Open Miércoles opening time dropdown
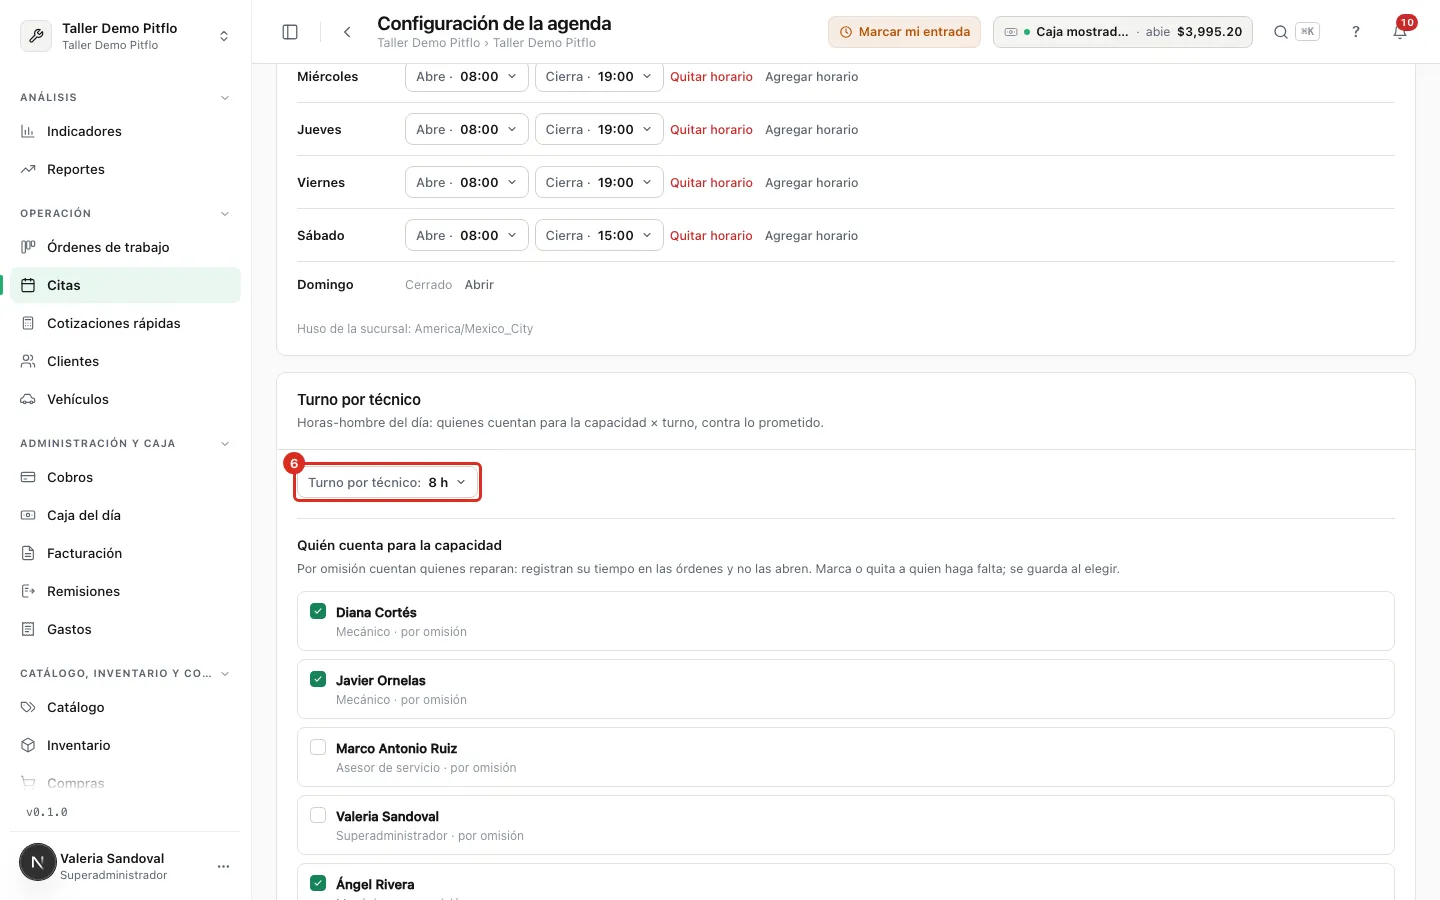The height and width of the screenshot is (900, 1440). [x=466, y=76]
